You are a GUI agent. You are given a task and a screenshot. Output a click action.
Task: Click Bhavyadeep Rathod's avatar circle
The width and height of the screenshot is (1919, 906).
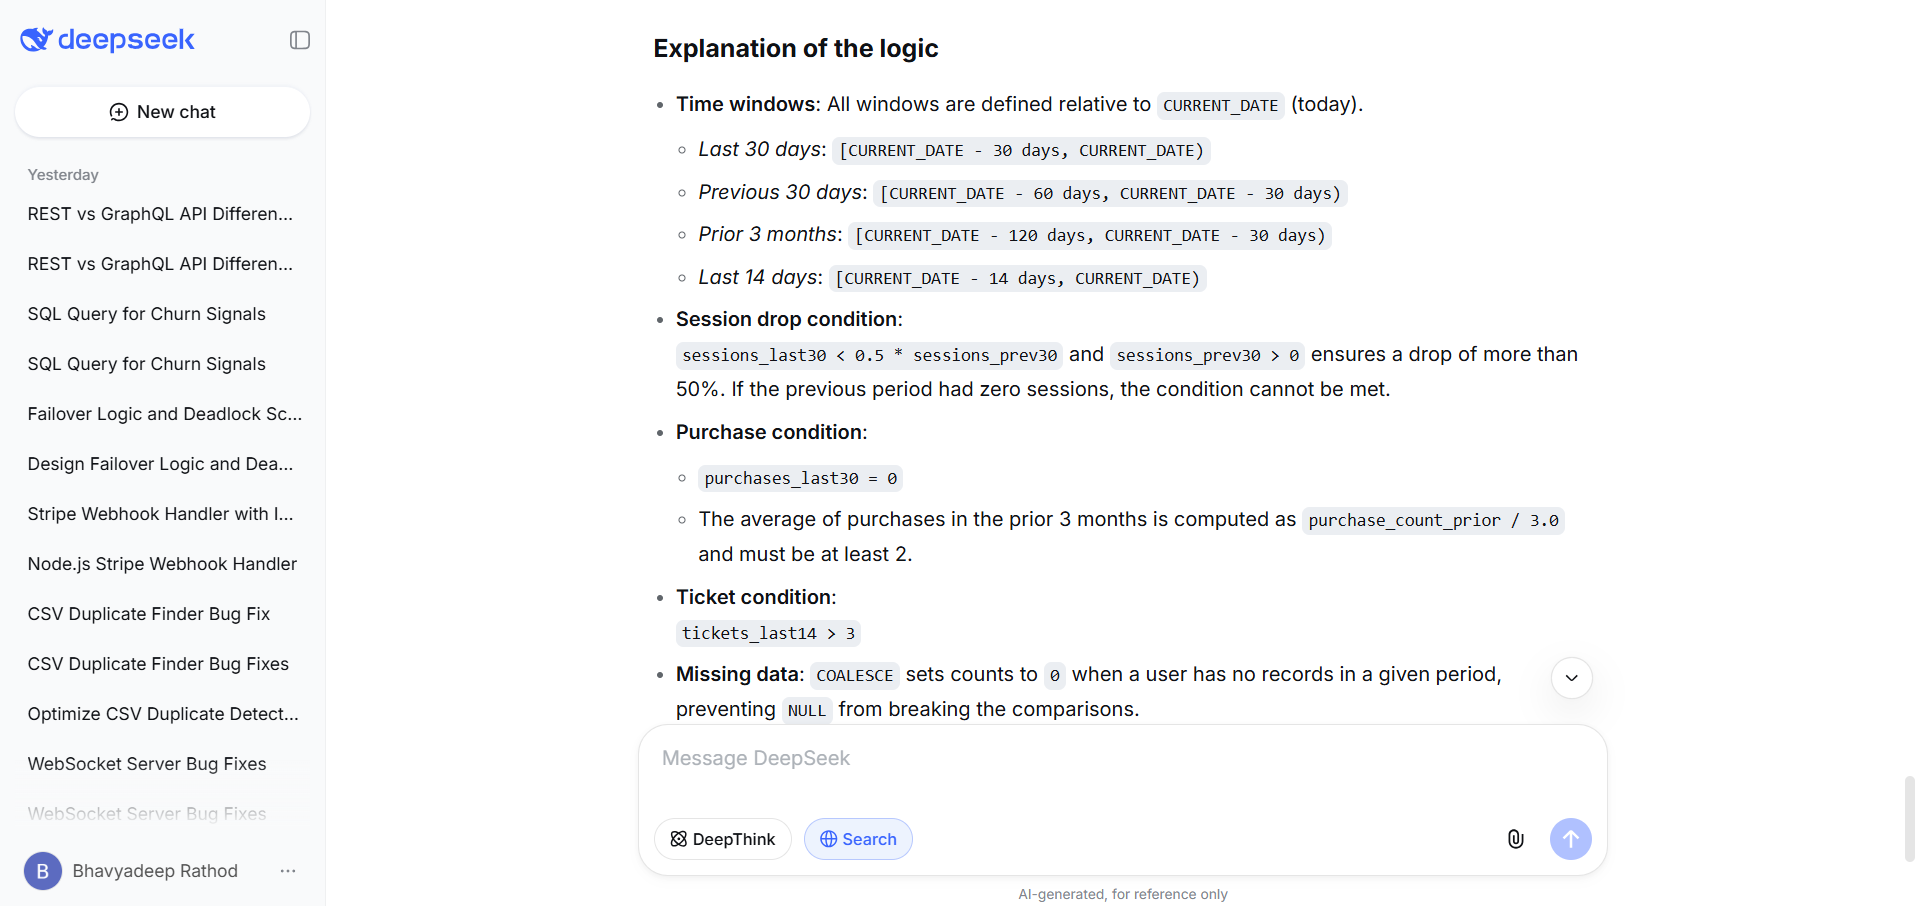pos(42,871)
